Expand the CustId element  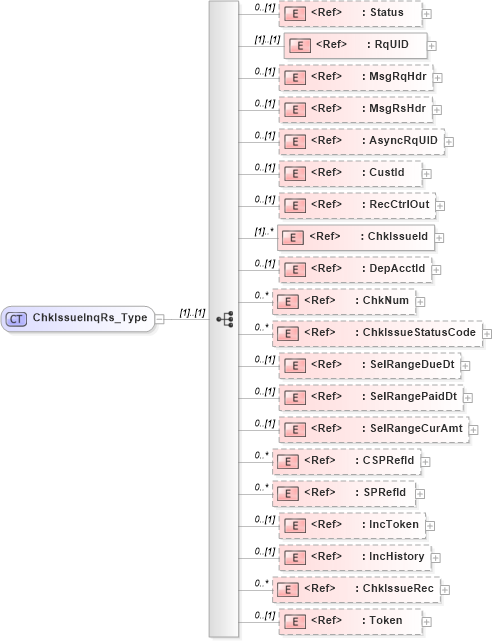(427, 174)
